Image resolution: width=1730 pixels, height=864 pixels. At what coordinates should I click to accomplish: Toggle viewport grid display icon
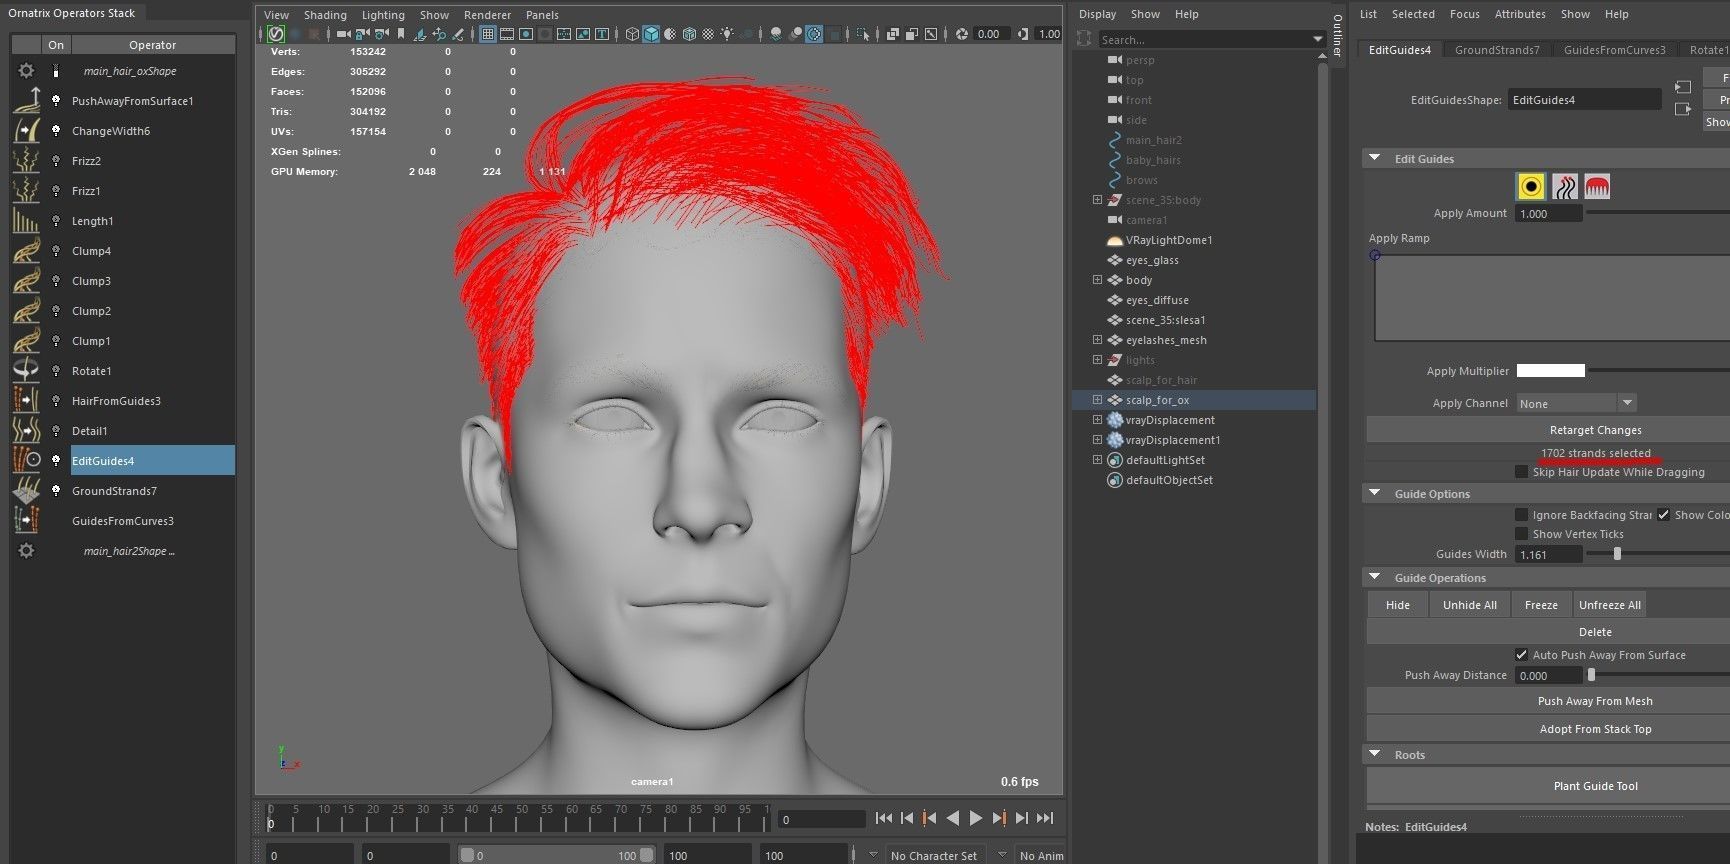488,34
